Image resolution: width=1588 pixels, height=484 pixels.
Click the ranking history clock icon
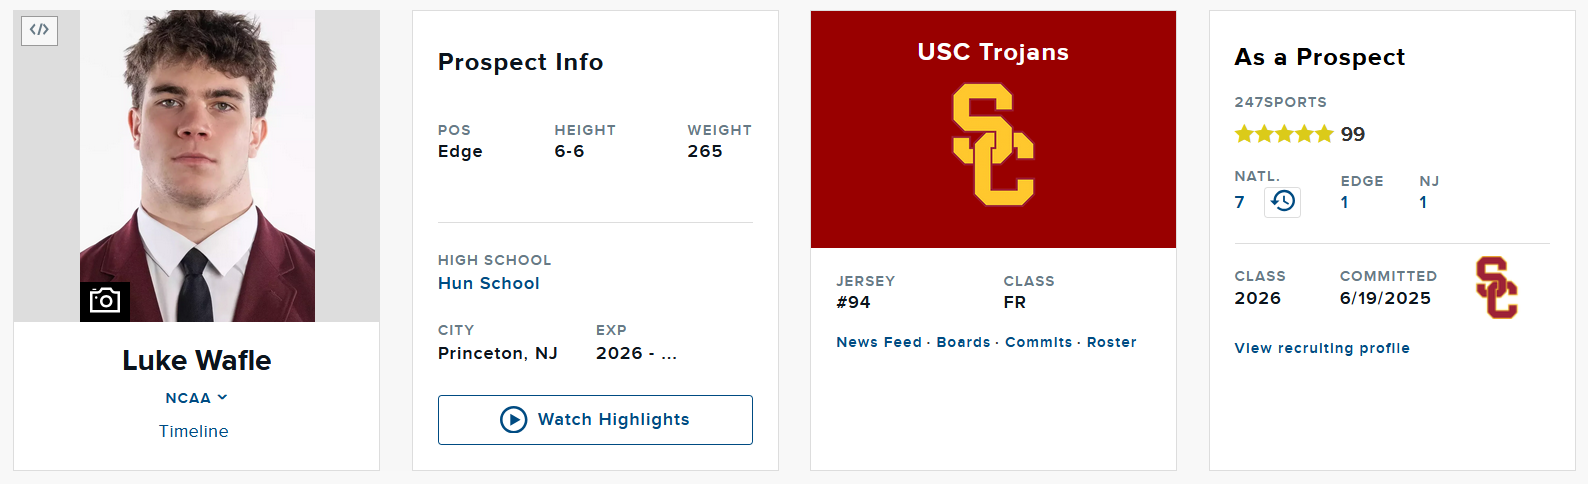coord(1283,202)
